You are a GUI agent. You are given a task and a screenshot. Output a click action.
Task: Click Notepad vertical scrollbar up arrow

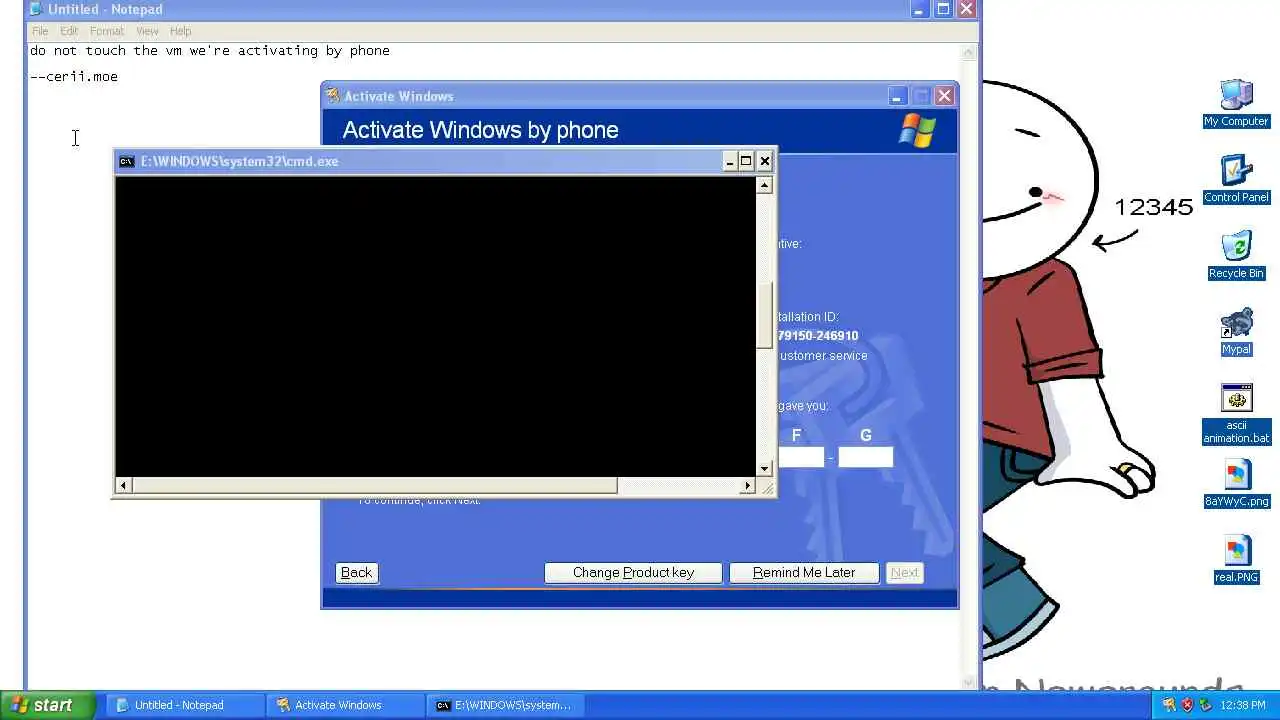968,52
